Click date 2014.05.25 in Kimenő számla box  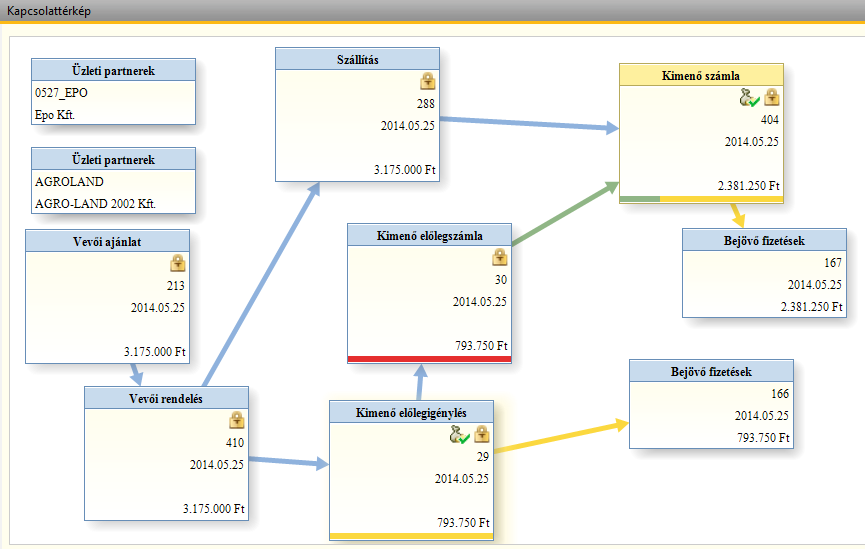tap(752, 142)
